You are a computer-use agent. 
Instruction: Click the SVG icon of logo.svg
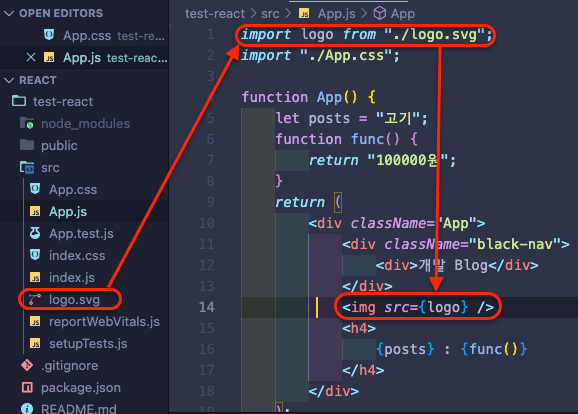click(x=35, y=299)
